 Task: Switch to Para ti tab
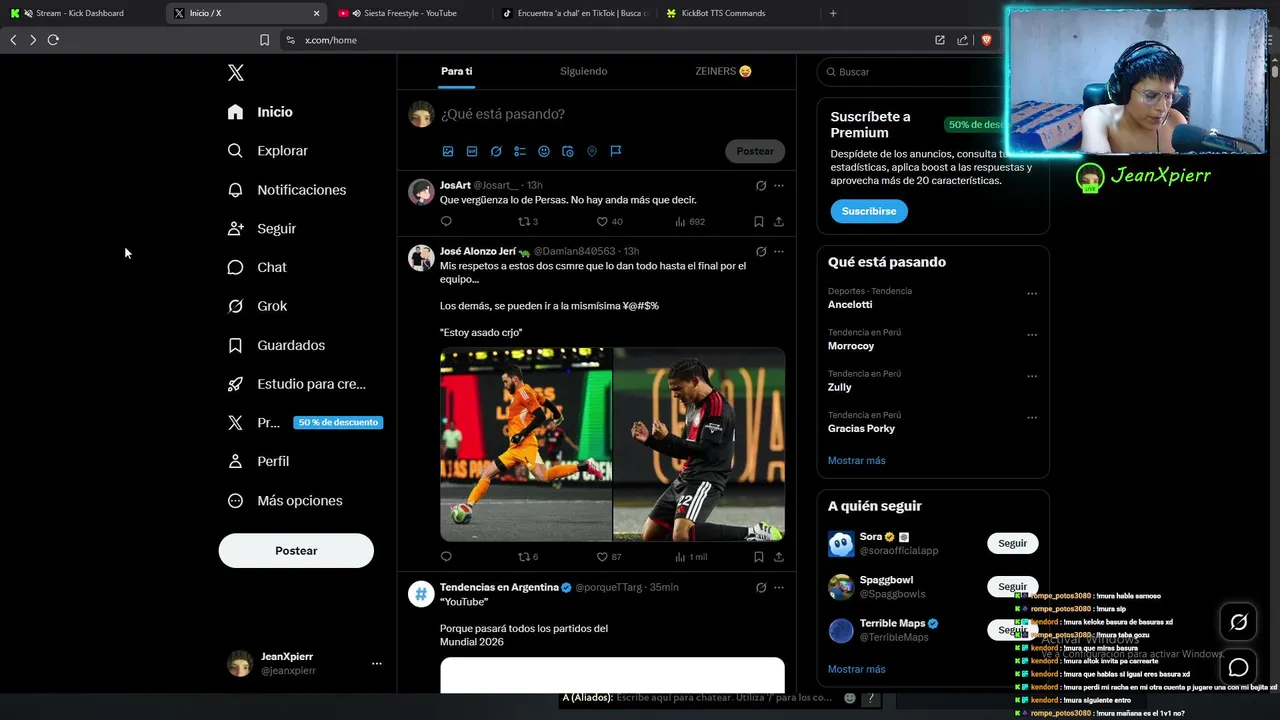[x=456, y=71]
